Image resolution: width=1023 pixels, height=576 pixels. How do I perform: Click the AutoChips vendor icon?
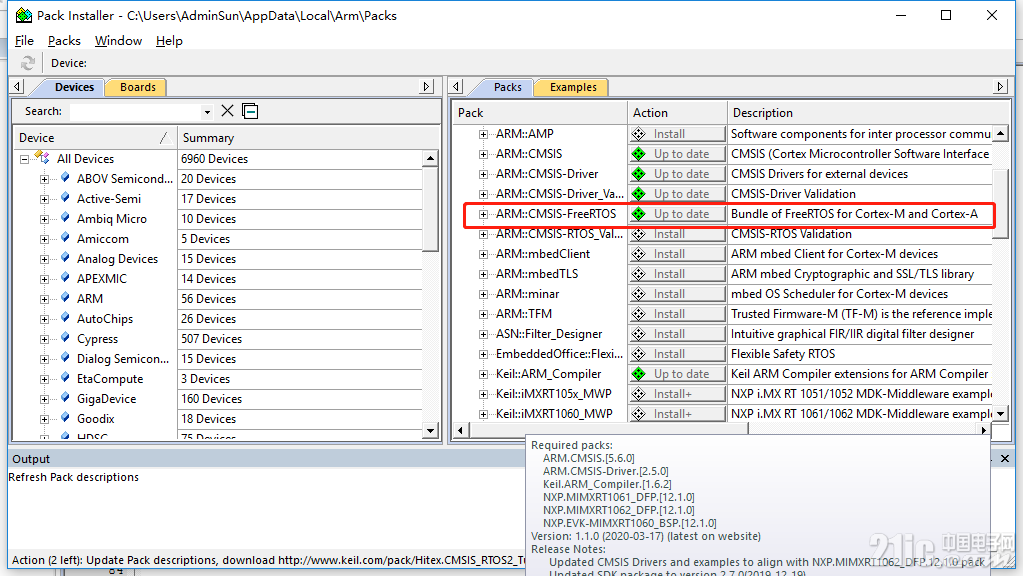(x=65, y=318)
